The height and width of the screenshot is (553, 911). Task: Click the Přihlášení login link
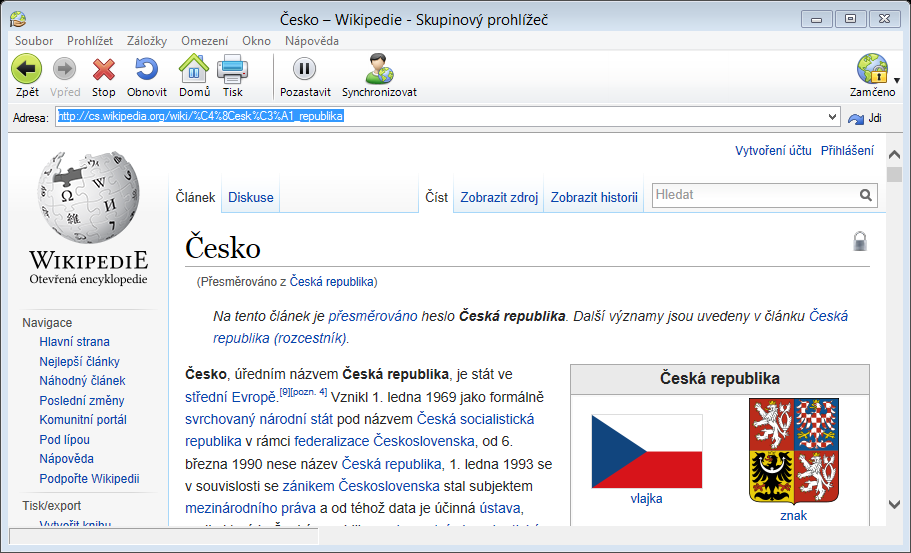coord(847,150)
